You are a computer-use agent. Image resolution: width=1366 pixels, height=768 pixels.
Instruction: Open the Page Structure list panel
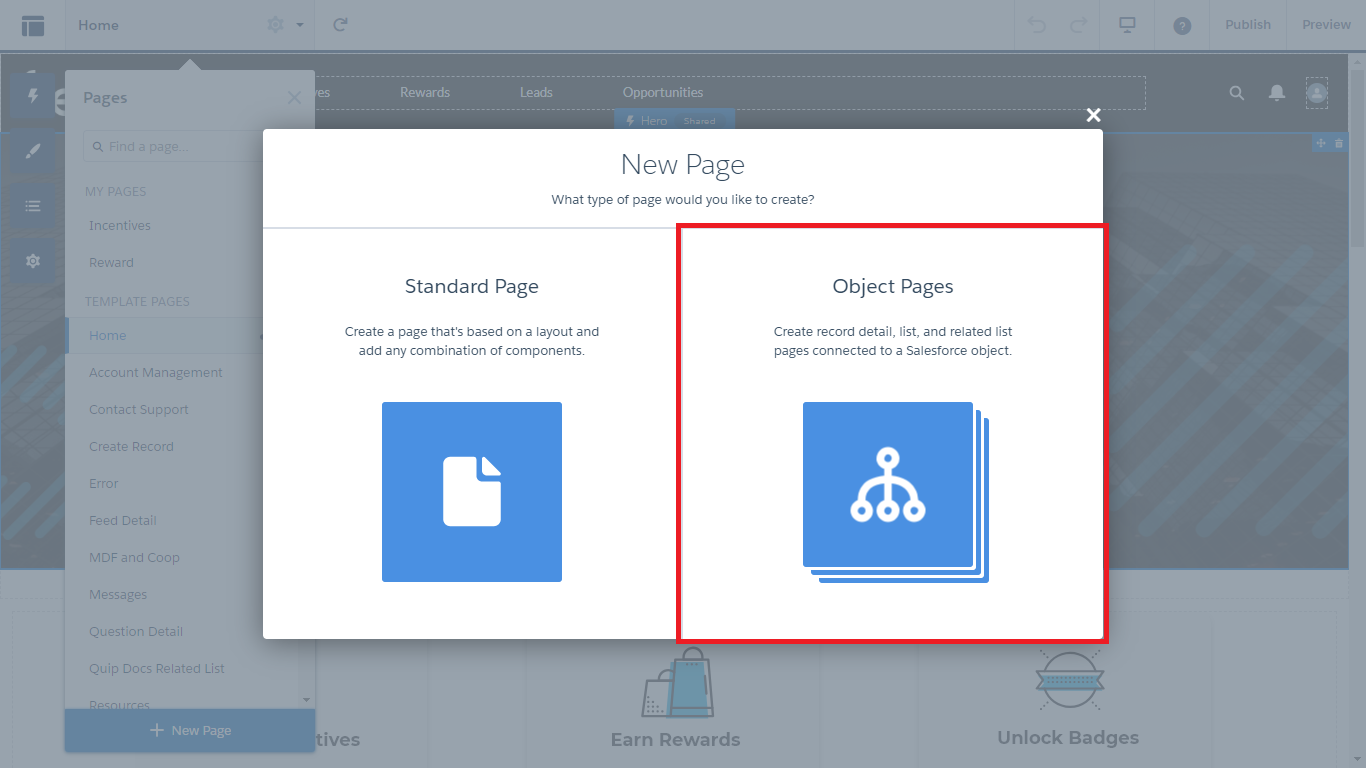click(33, 206)
